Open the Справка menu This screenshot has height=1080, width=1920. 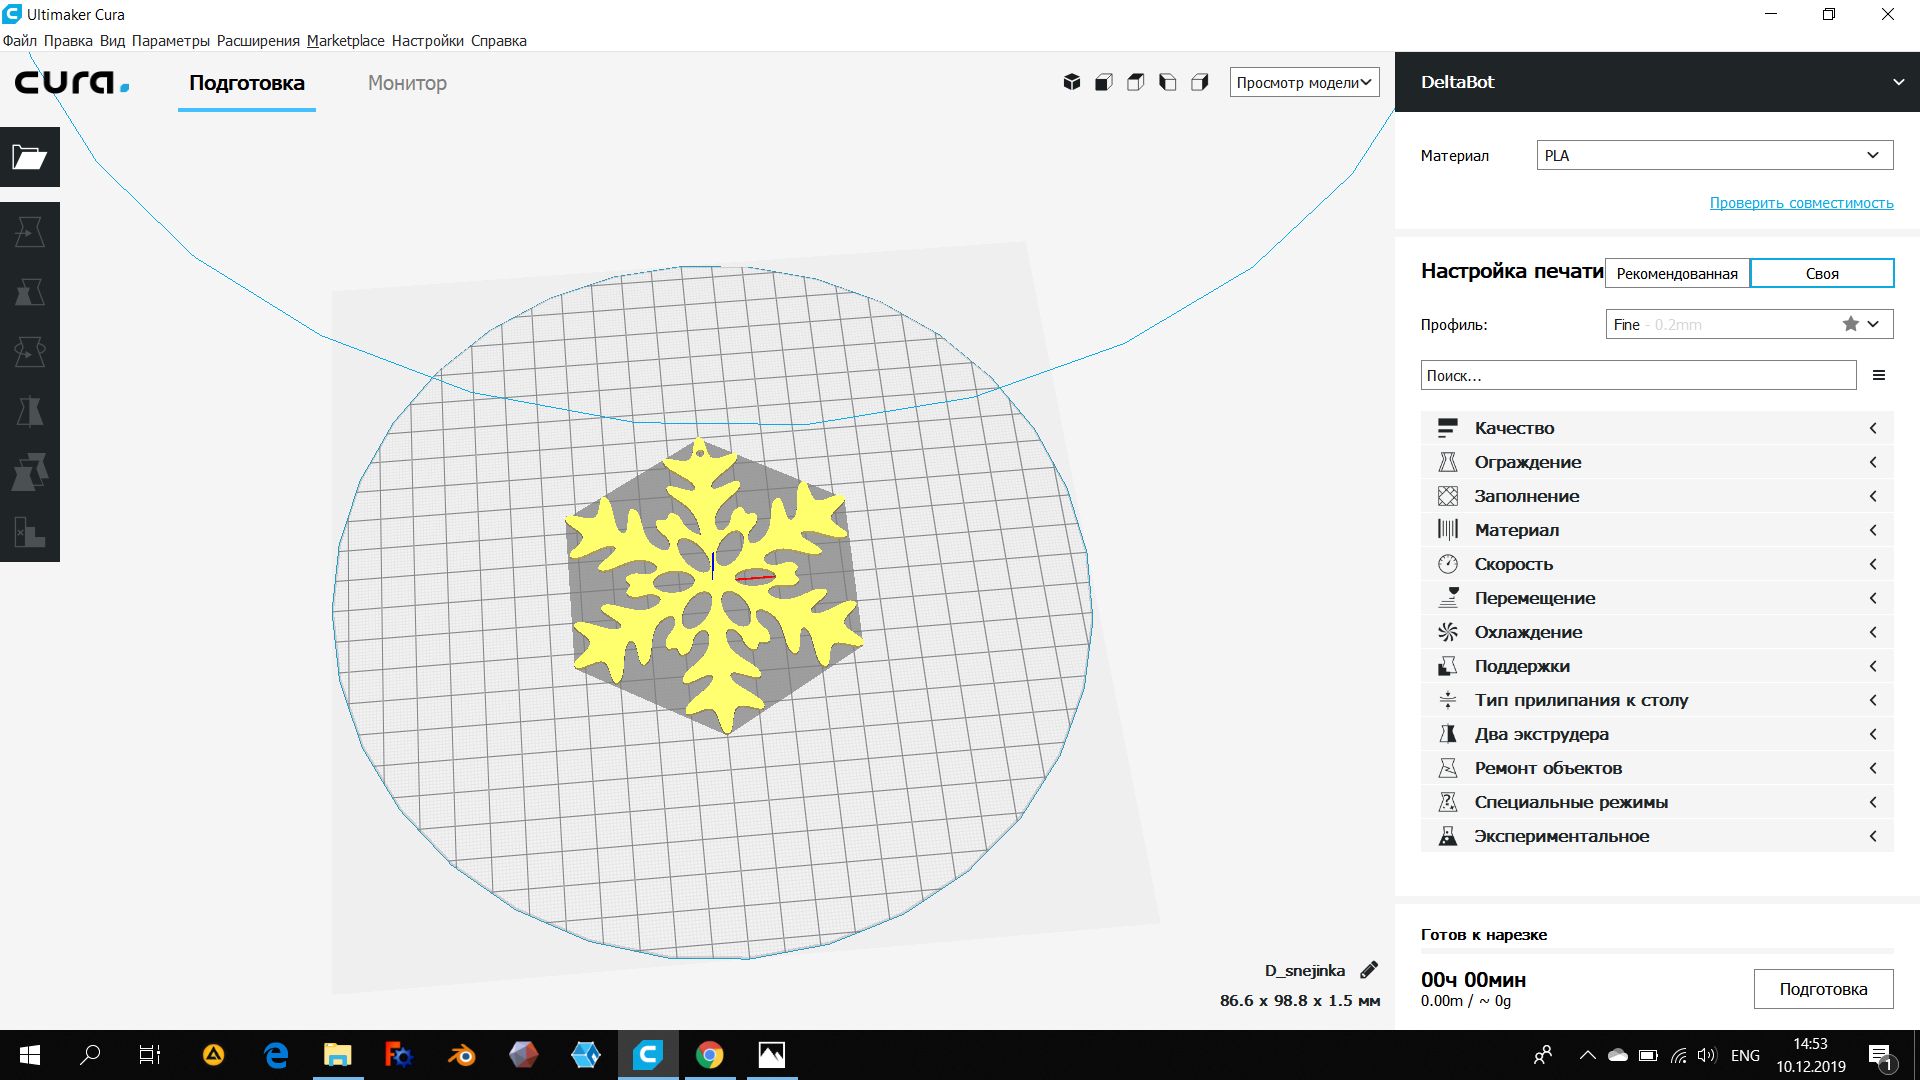click(x=498, y=41)
